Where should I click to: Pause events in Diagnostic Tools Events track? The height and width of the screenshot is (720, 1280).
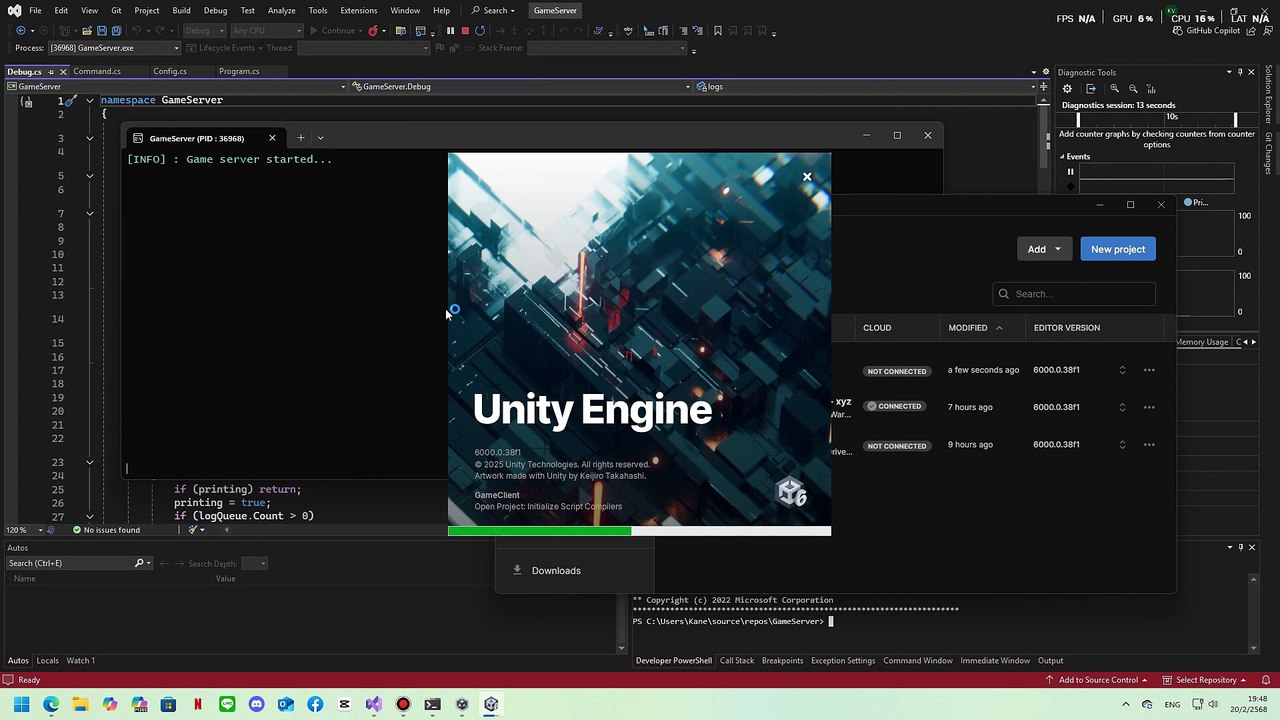[x=1070, y=172]
